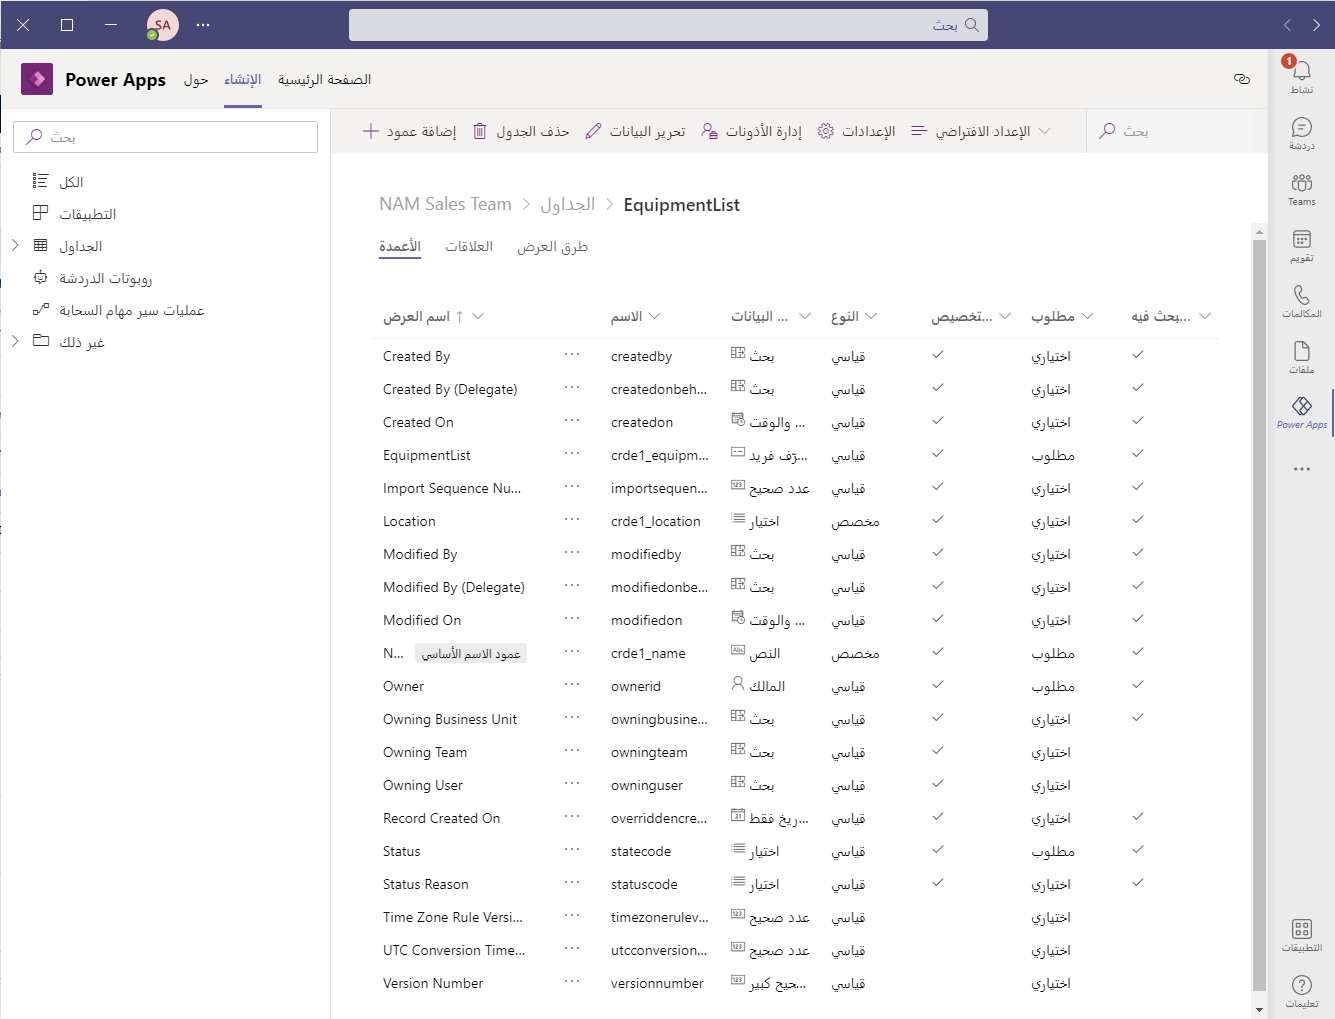Open اسم العرض column header menu
This screenshot has height=1019, width=1335.
point(433,316)
